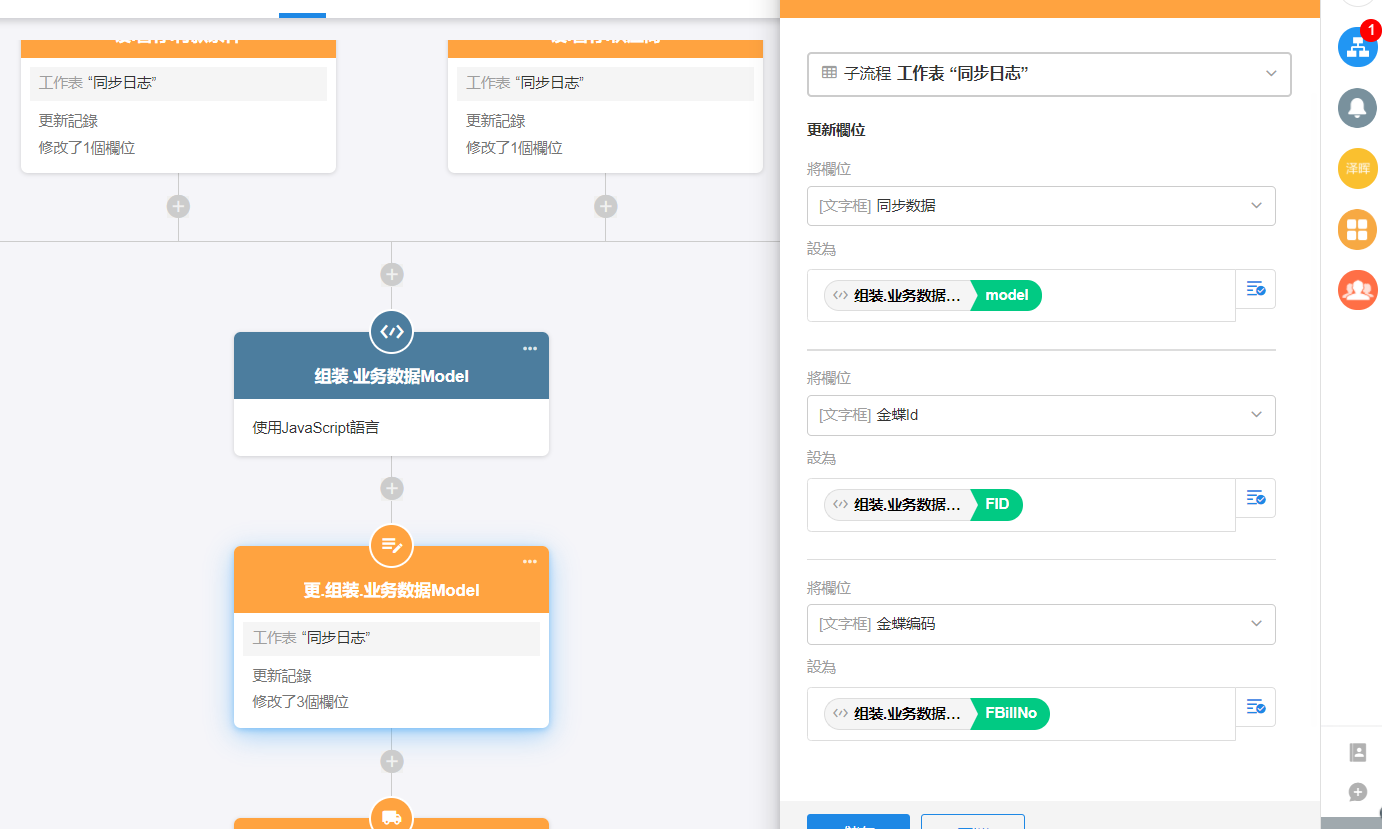Click the chat bubble plus icon
The width and height of the screenshot is (1382, 829).
click(x=1357, y=792)
